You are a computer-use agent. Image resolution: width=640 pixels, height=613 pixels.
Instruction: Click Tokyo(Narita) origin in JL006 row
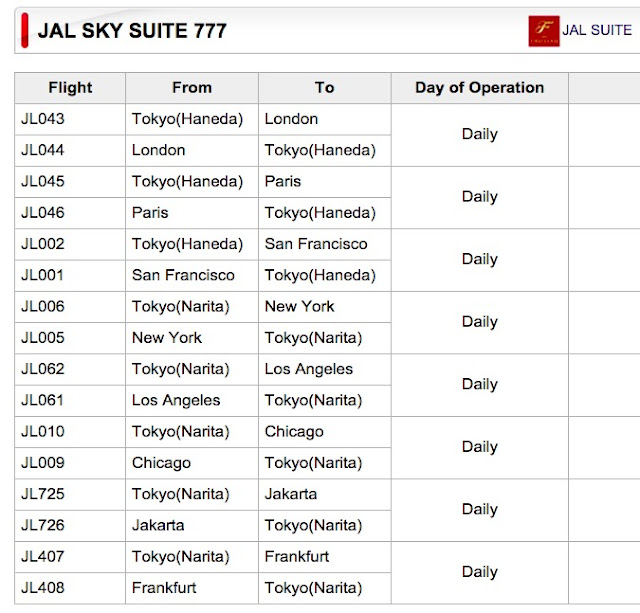click(181, 306)
